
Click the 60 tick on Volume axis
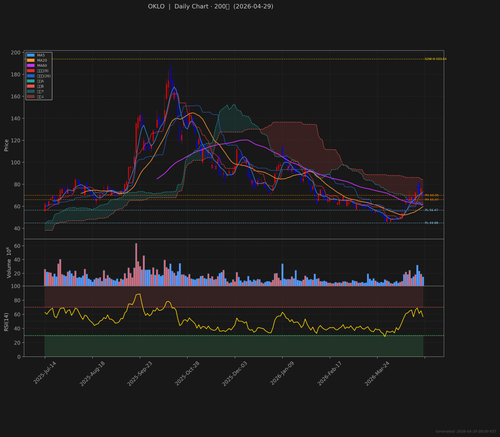pos(17,246)
